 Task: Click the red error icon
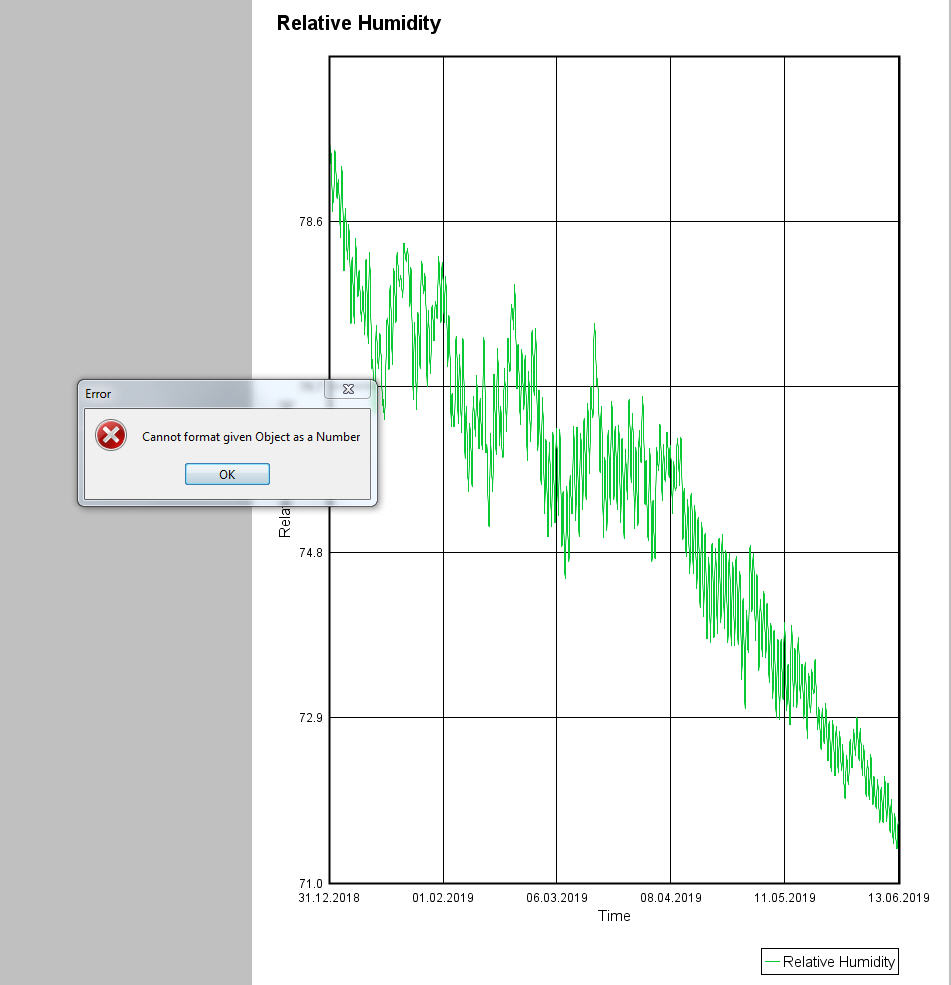[x=110, y=435]
